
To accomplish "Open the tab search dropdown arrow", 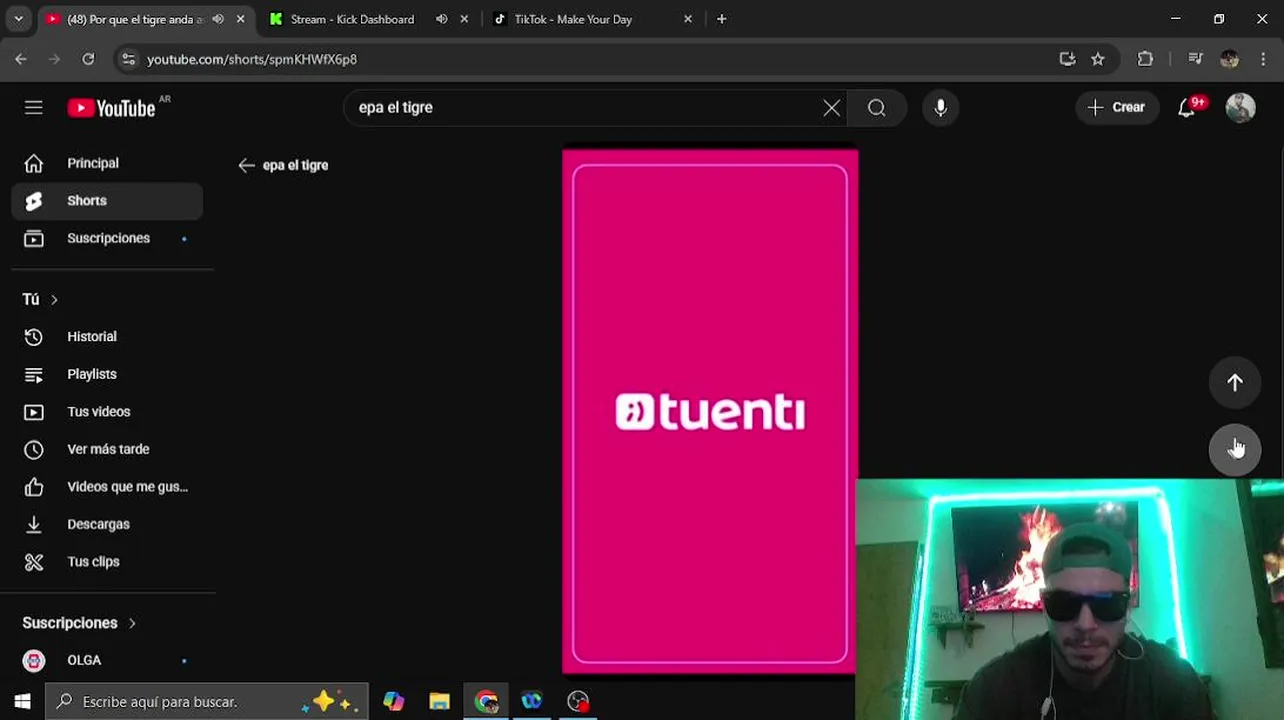I will click(x=18, y=19).
